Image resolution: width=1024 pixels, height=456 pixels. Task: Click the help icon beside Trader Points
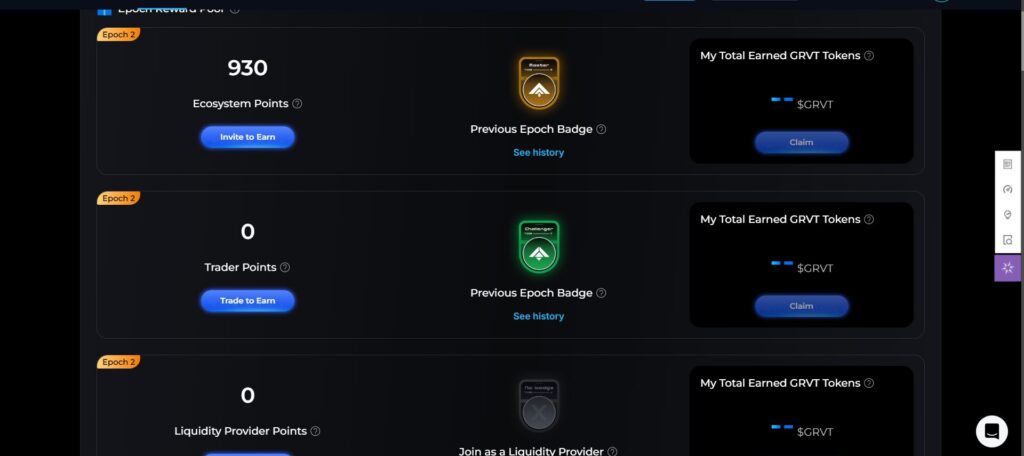(285, 267)
